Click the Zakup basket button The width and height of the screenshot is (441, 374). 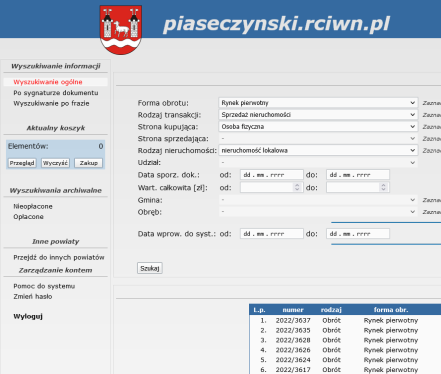tap(88, 163)
